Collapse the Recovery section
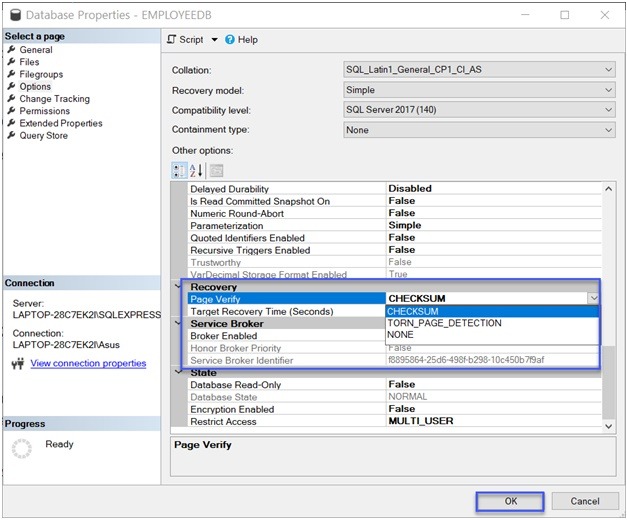The width and height of the screenshot is (627, 520). (178, 286)
